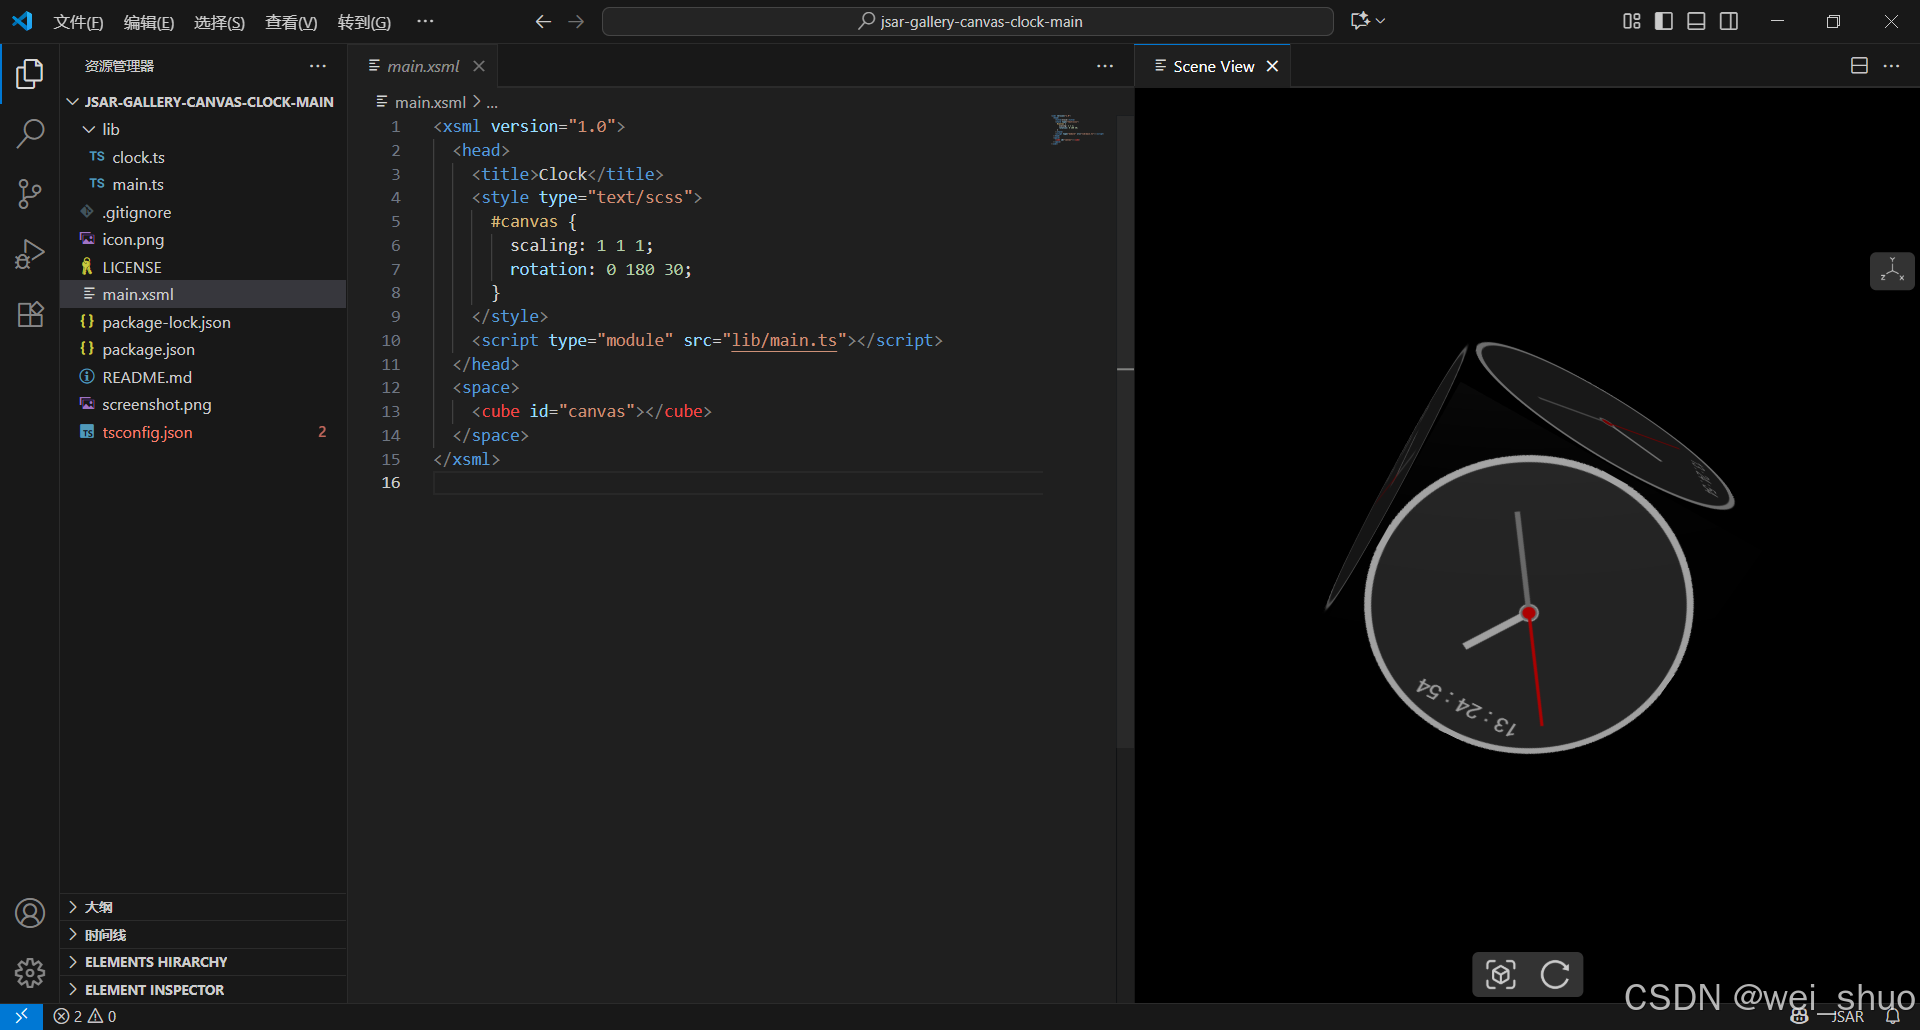
Task: Open editor group more actions menu
Action: (1105, 66)
